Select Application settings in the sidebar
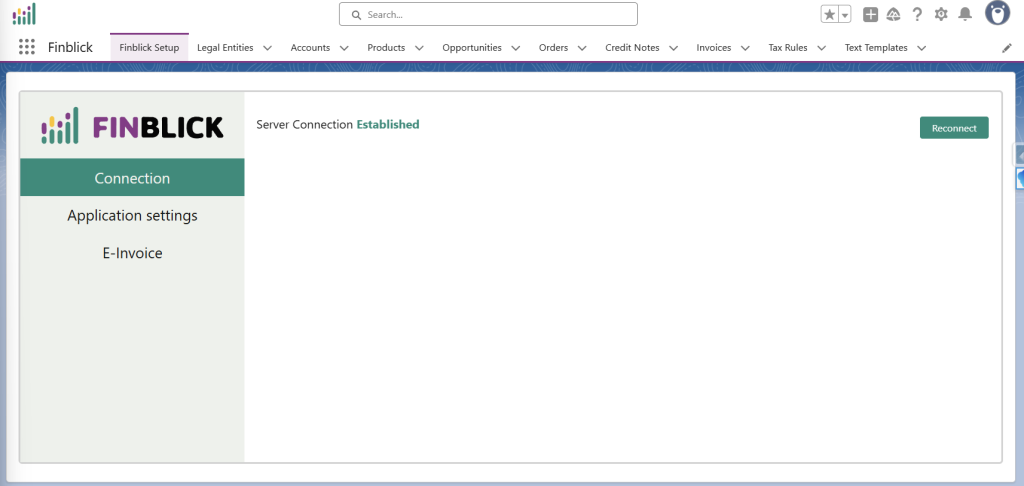Screen dimensions: 1024x486 coord(132,216)
